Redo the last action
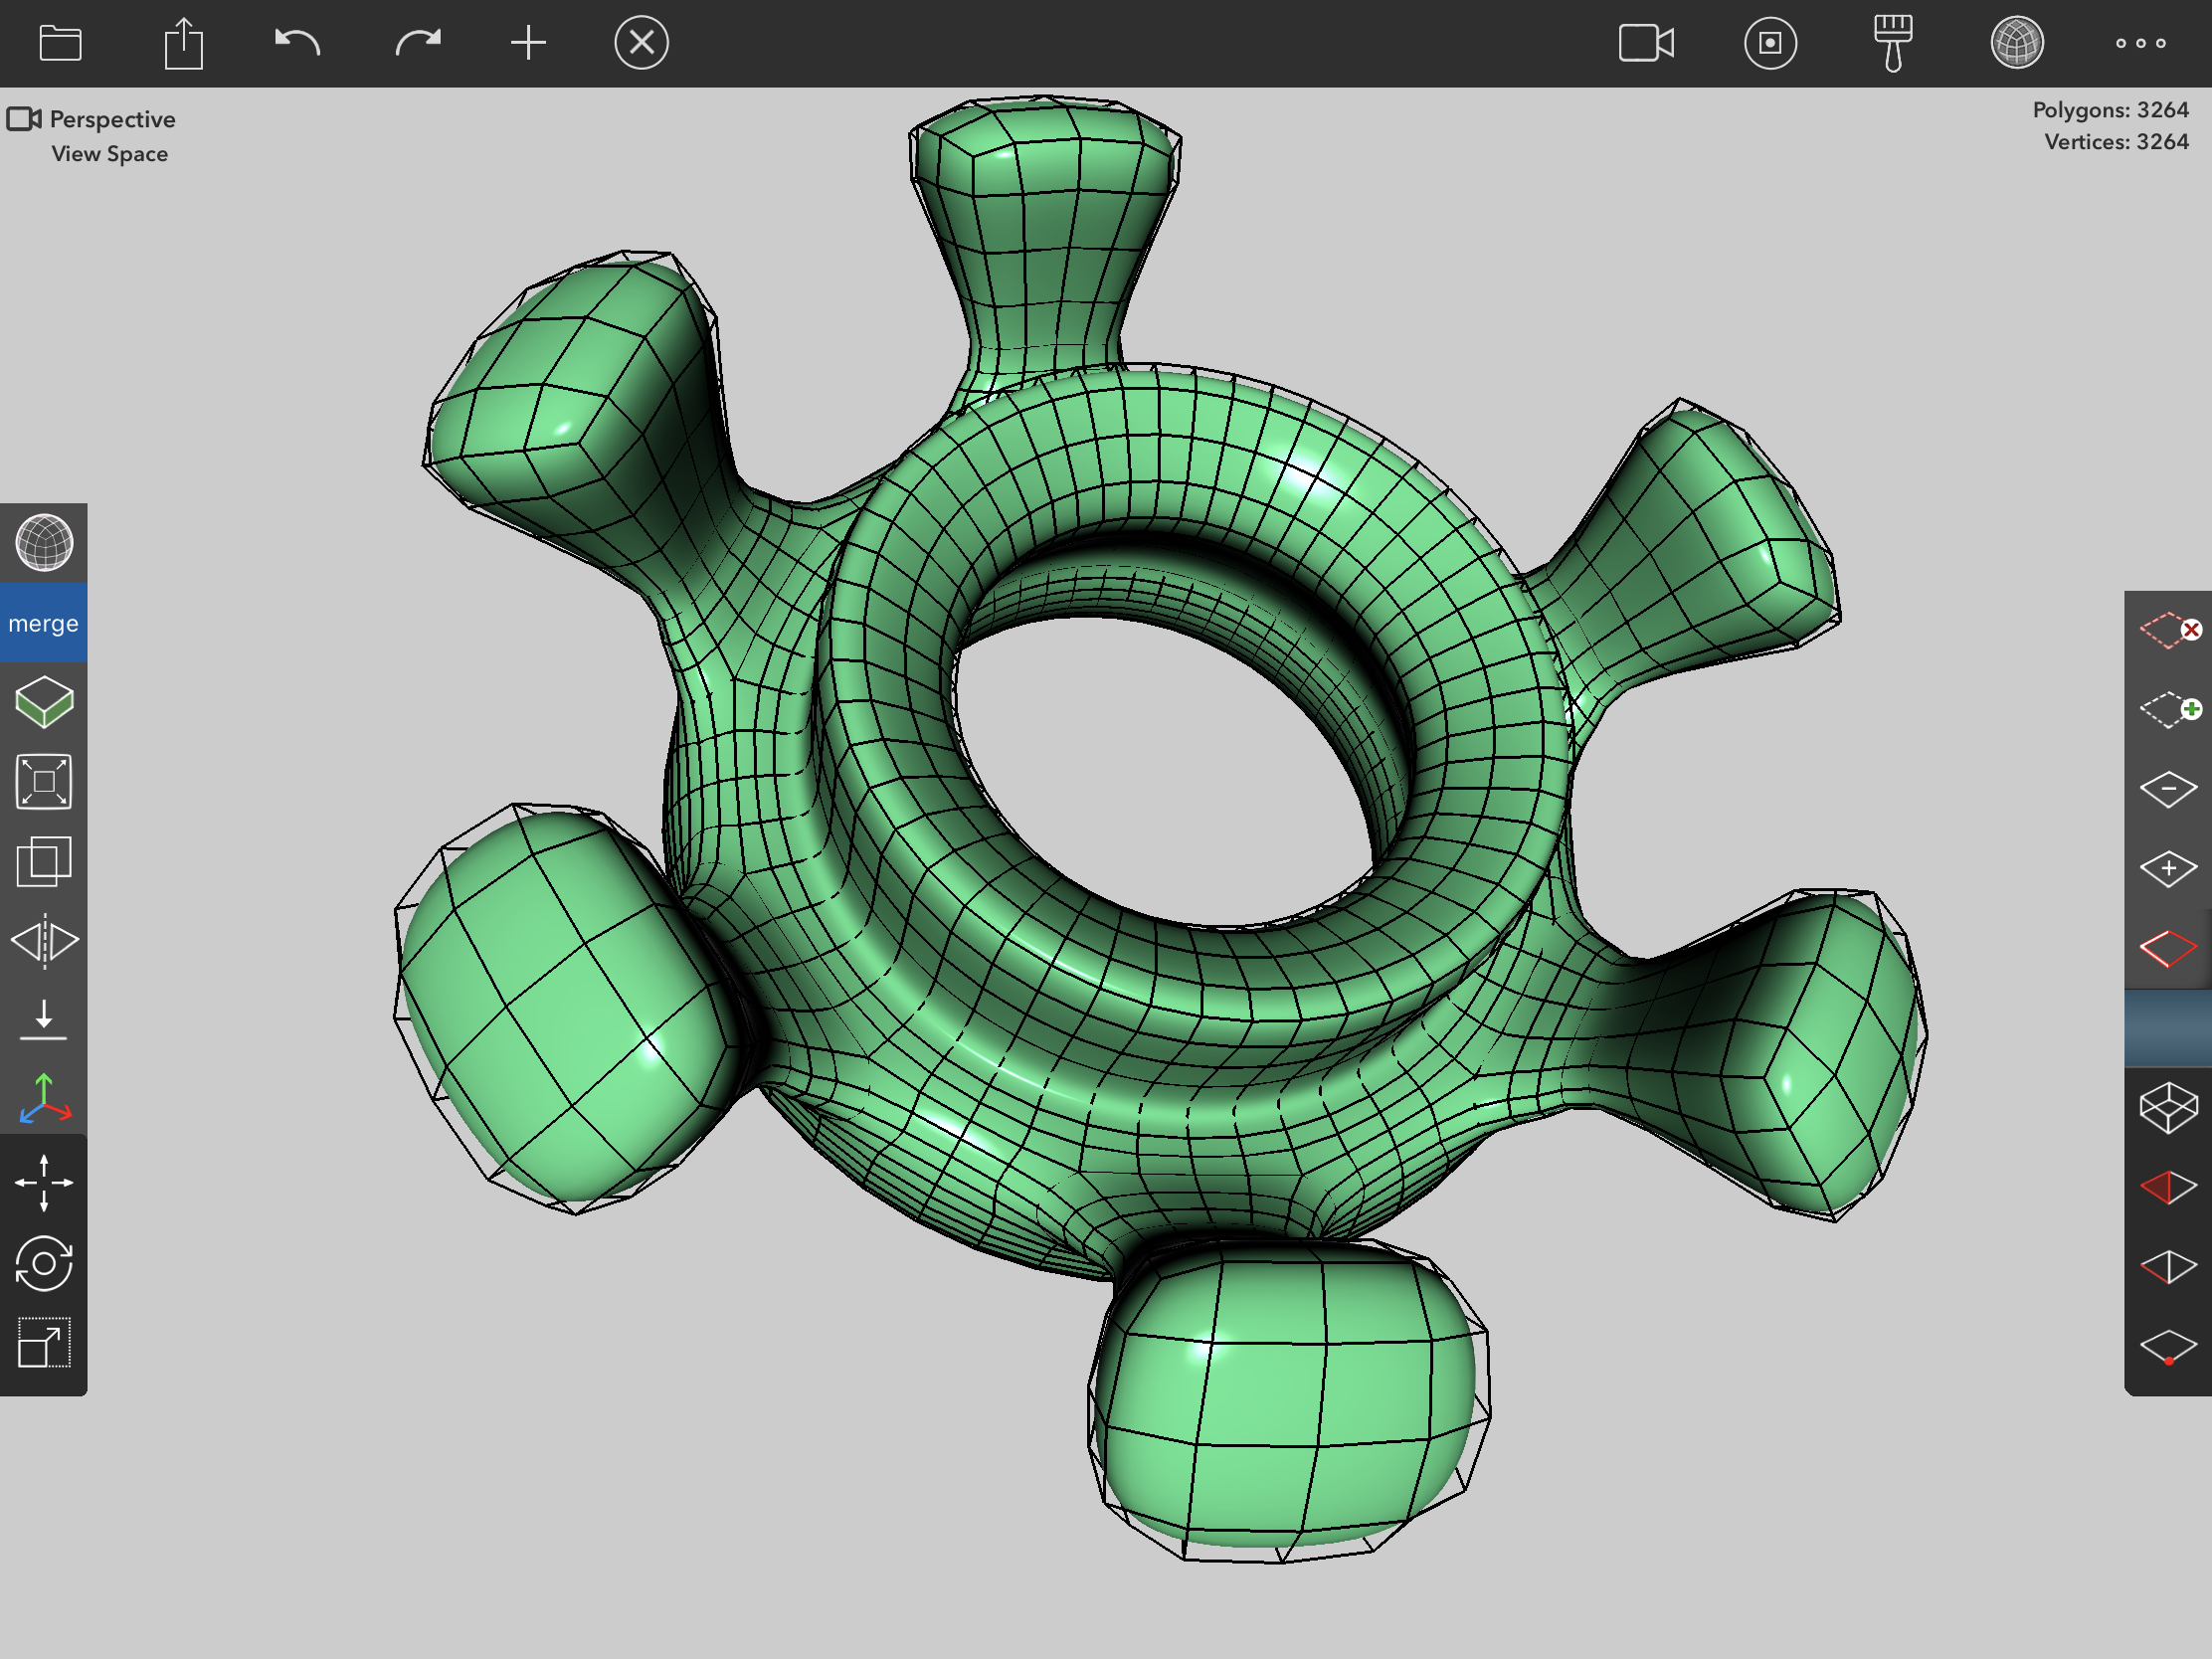The height and width of the screenshot is (1659, 2212). [417, 43]
